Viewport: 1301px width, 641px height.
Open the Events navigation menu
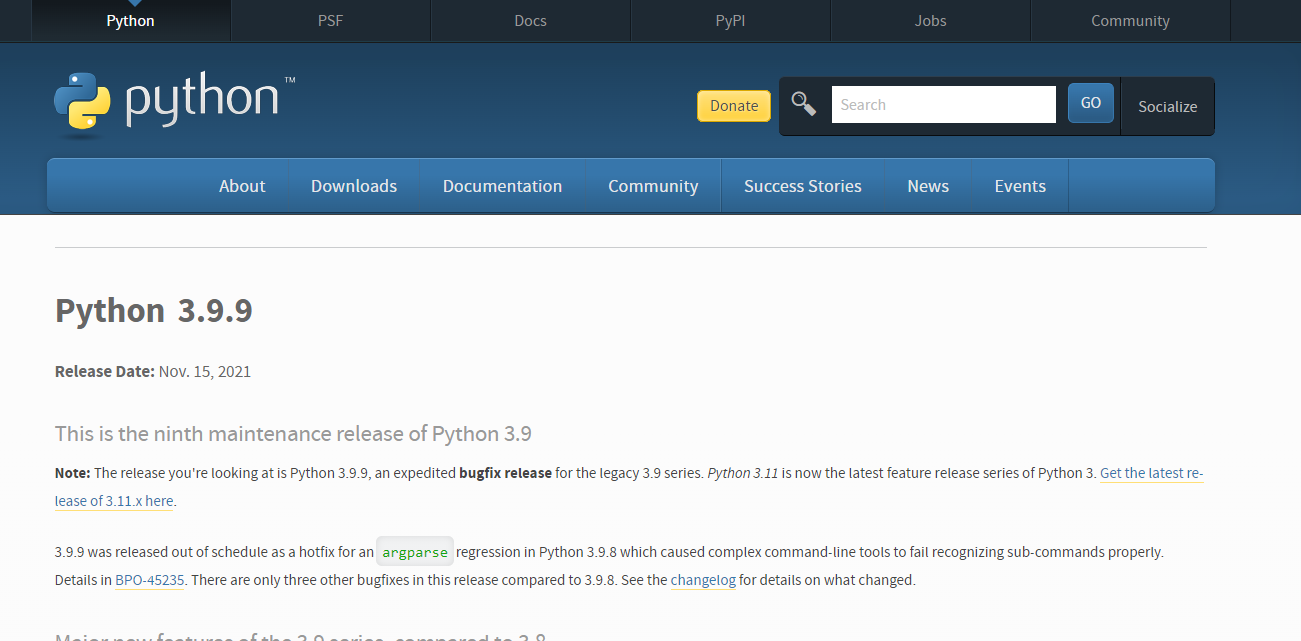[x=1020, y=186]
